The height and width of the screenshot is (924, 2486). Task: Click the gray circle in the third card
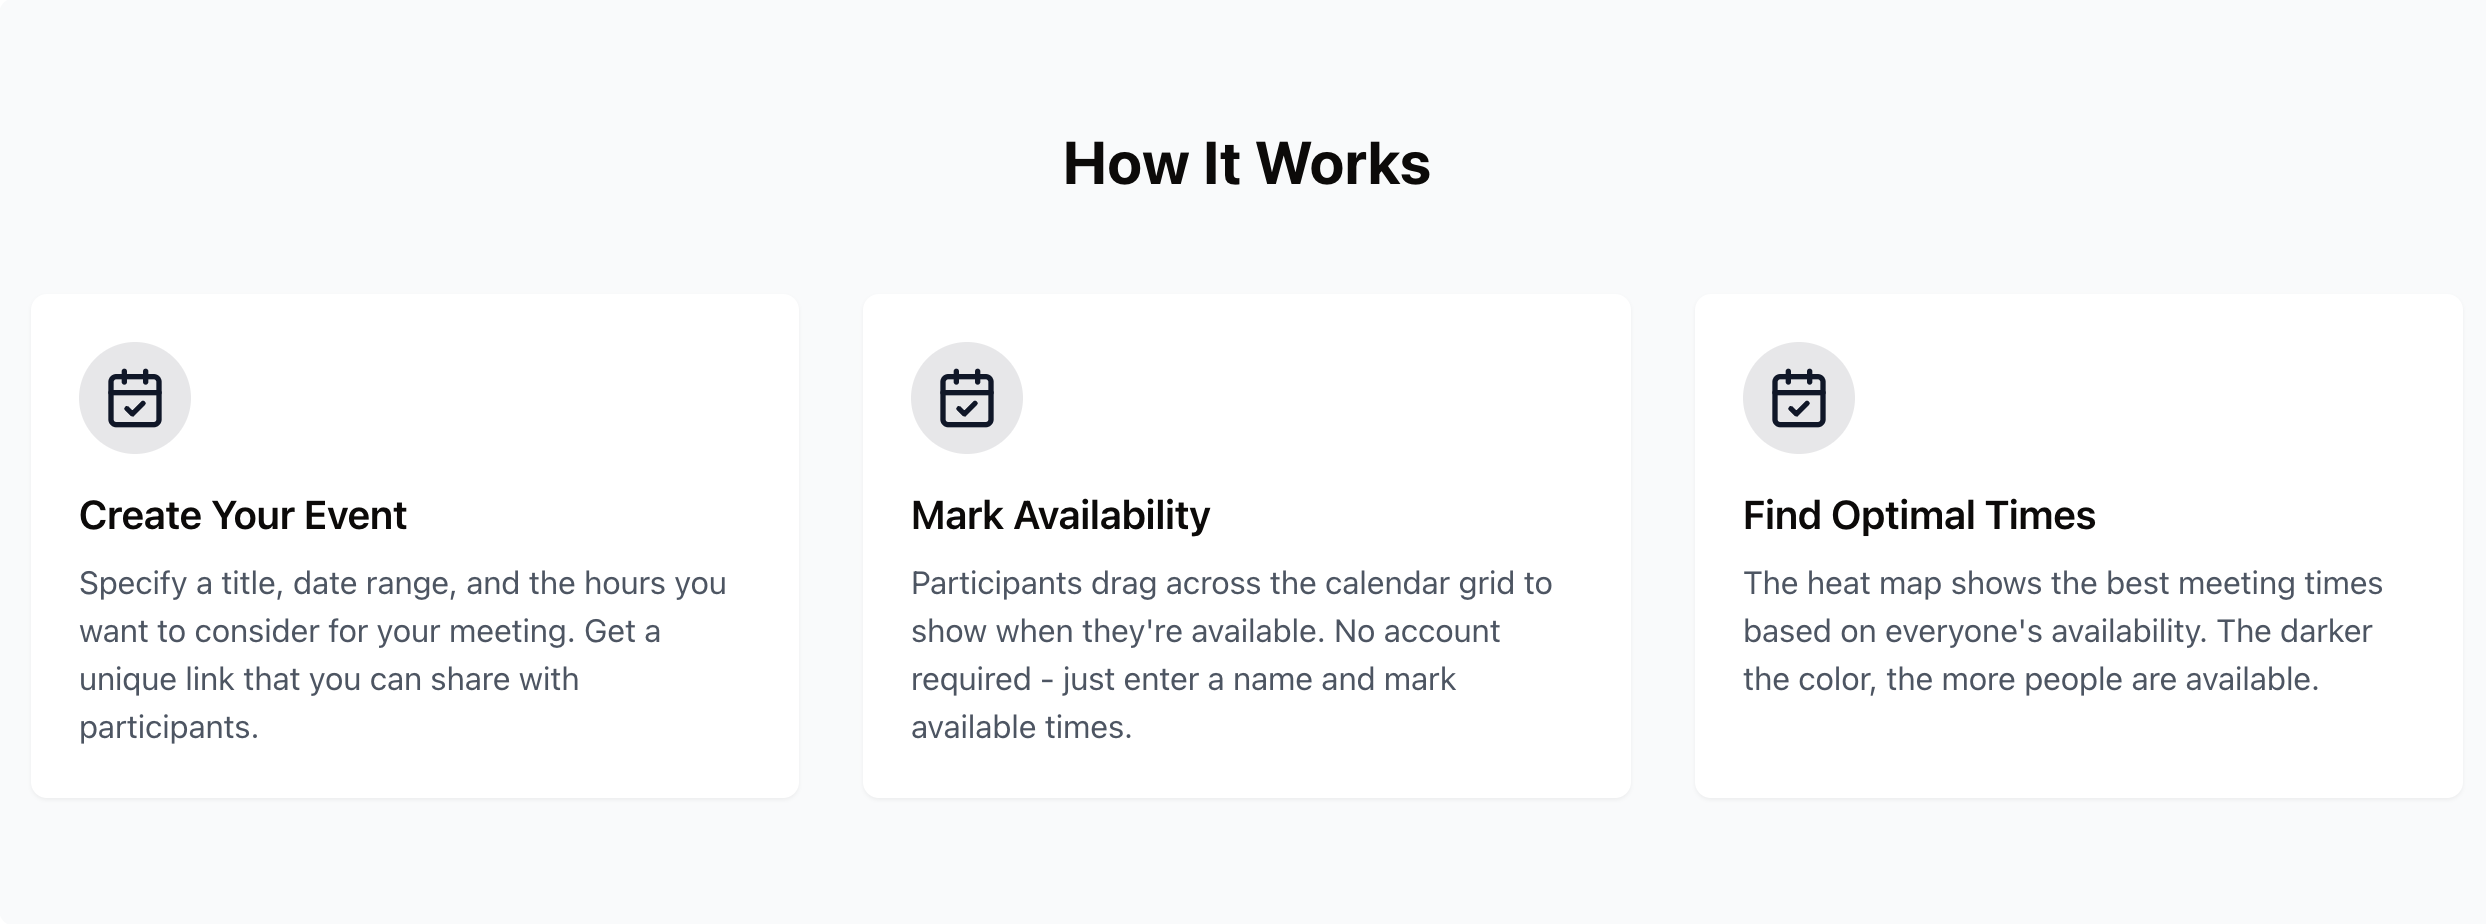click(1799, 398)
